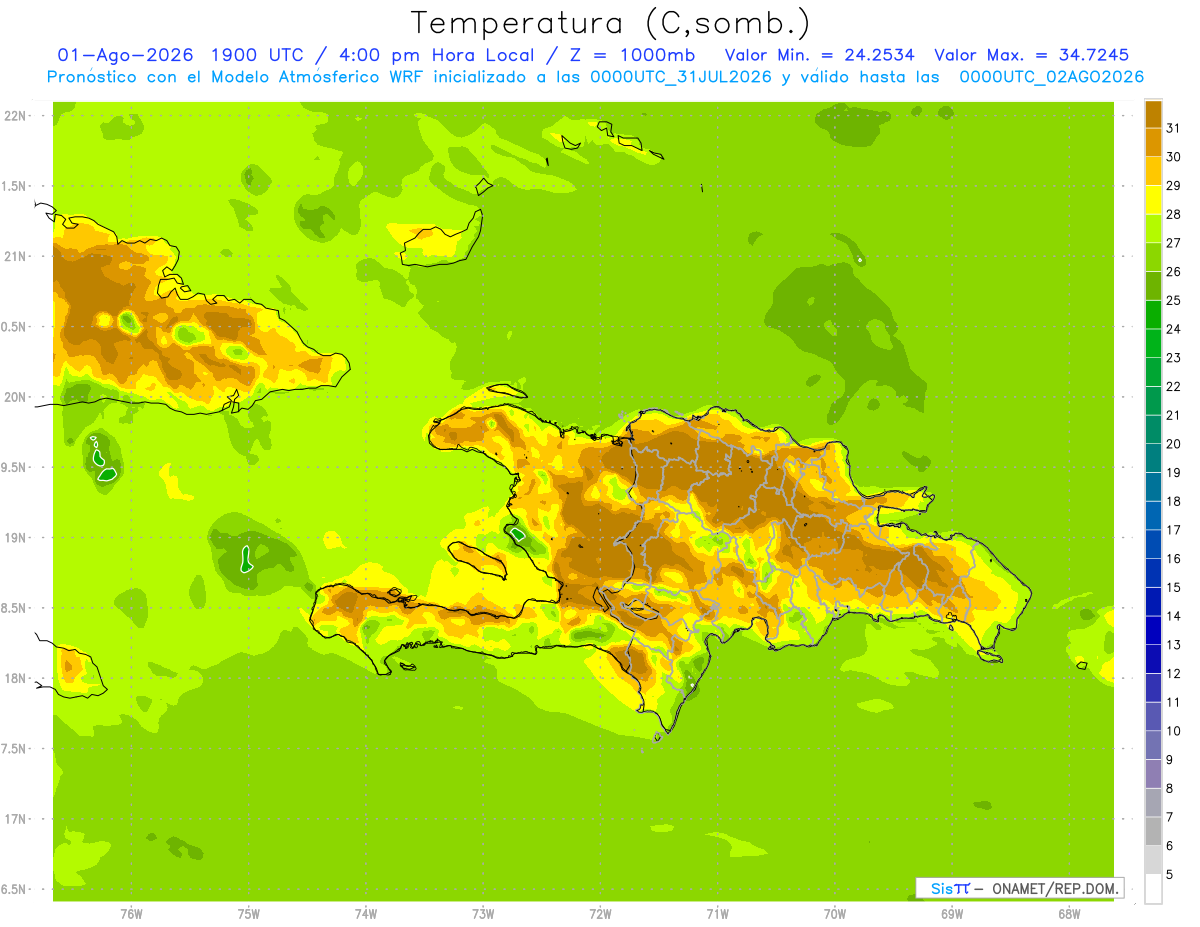Select the valid-until stamp '0000UTC_02AGO2026'
This screenshot has height=927, width=1200.
click(x=1052, y=77)
